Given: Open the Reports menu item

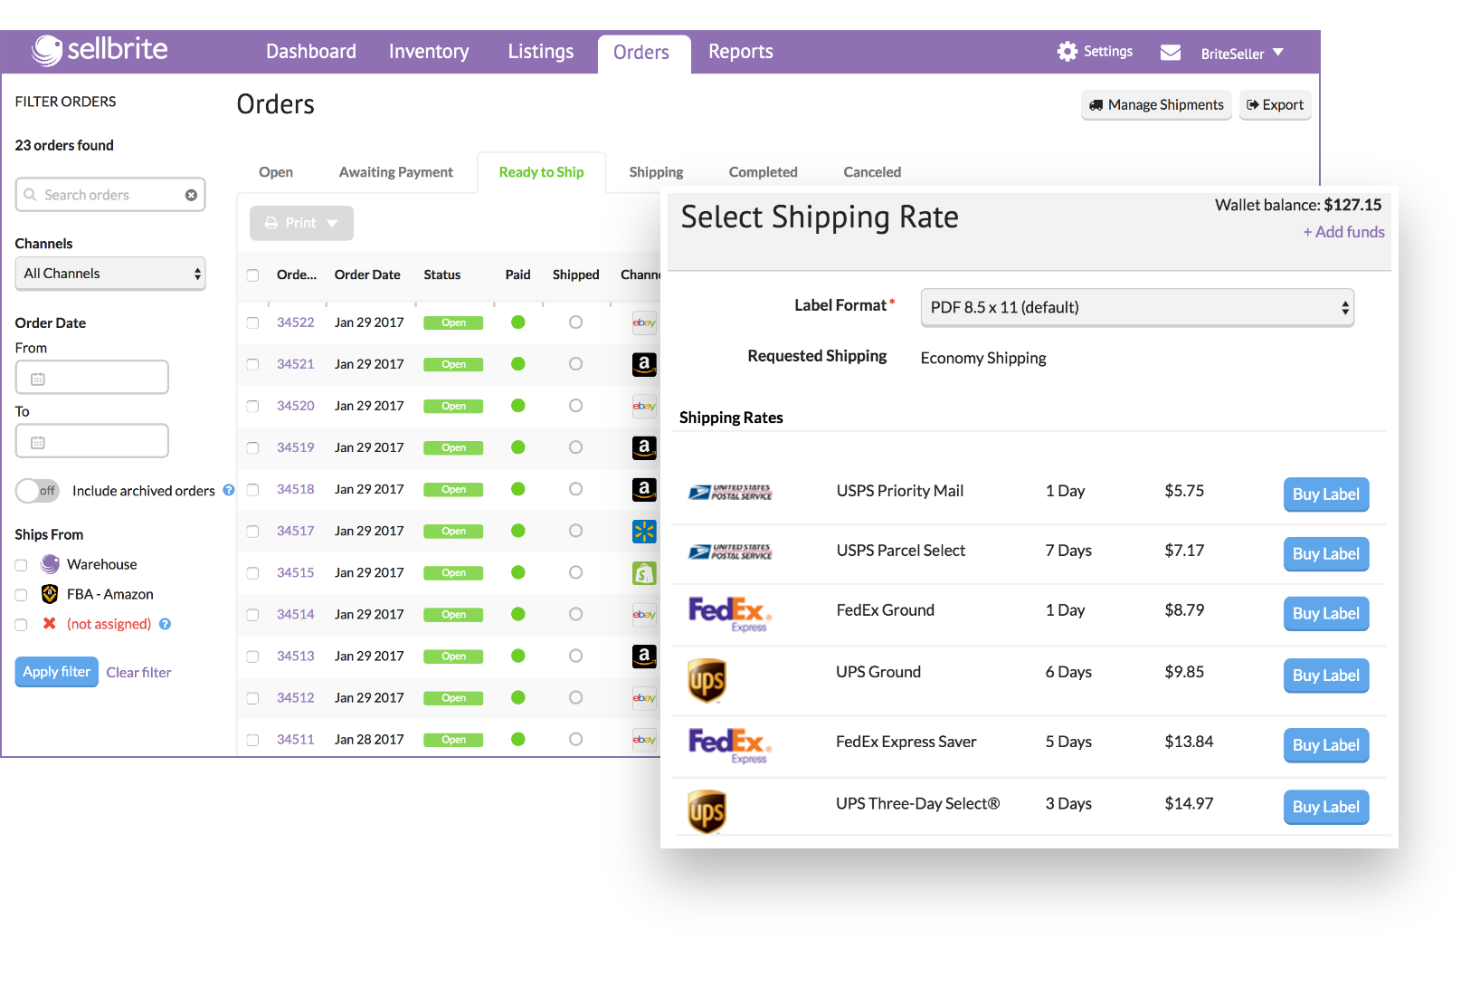Looking at the screenshot, I should [x=740, y=51].
